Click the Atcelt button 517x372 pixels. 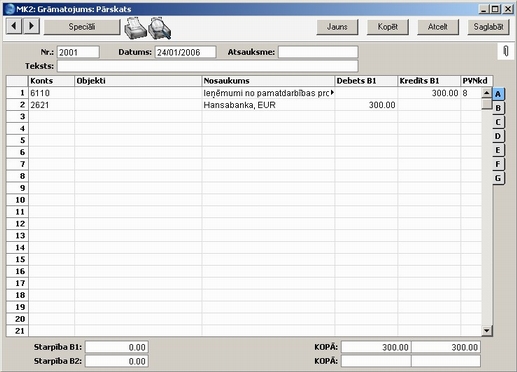coord(438,27)
